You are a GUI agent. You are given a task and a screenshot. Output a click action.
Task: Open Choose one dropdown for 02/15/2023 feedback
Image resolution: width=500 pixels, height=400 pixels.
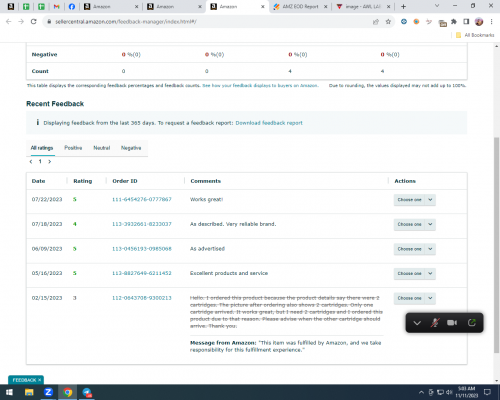pyautogui.click(x=415, y=298)
